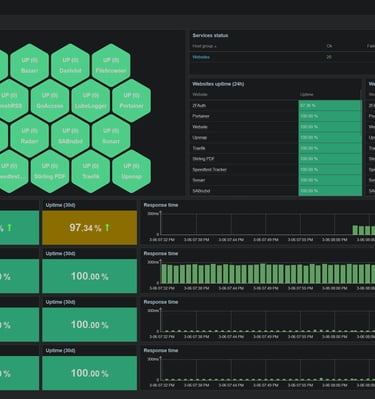
Task: Open the GoAccess hexagon tile
Action: click(50, 101)
